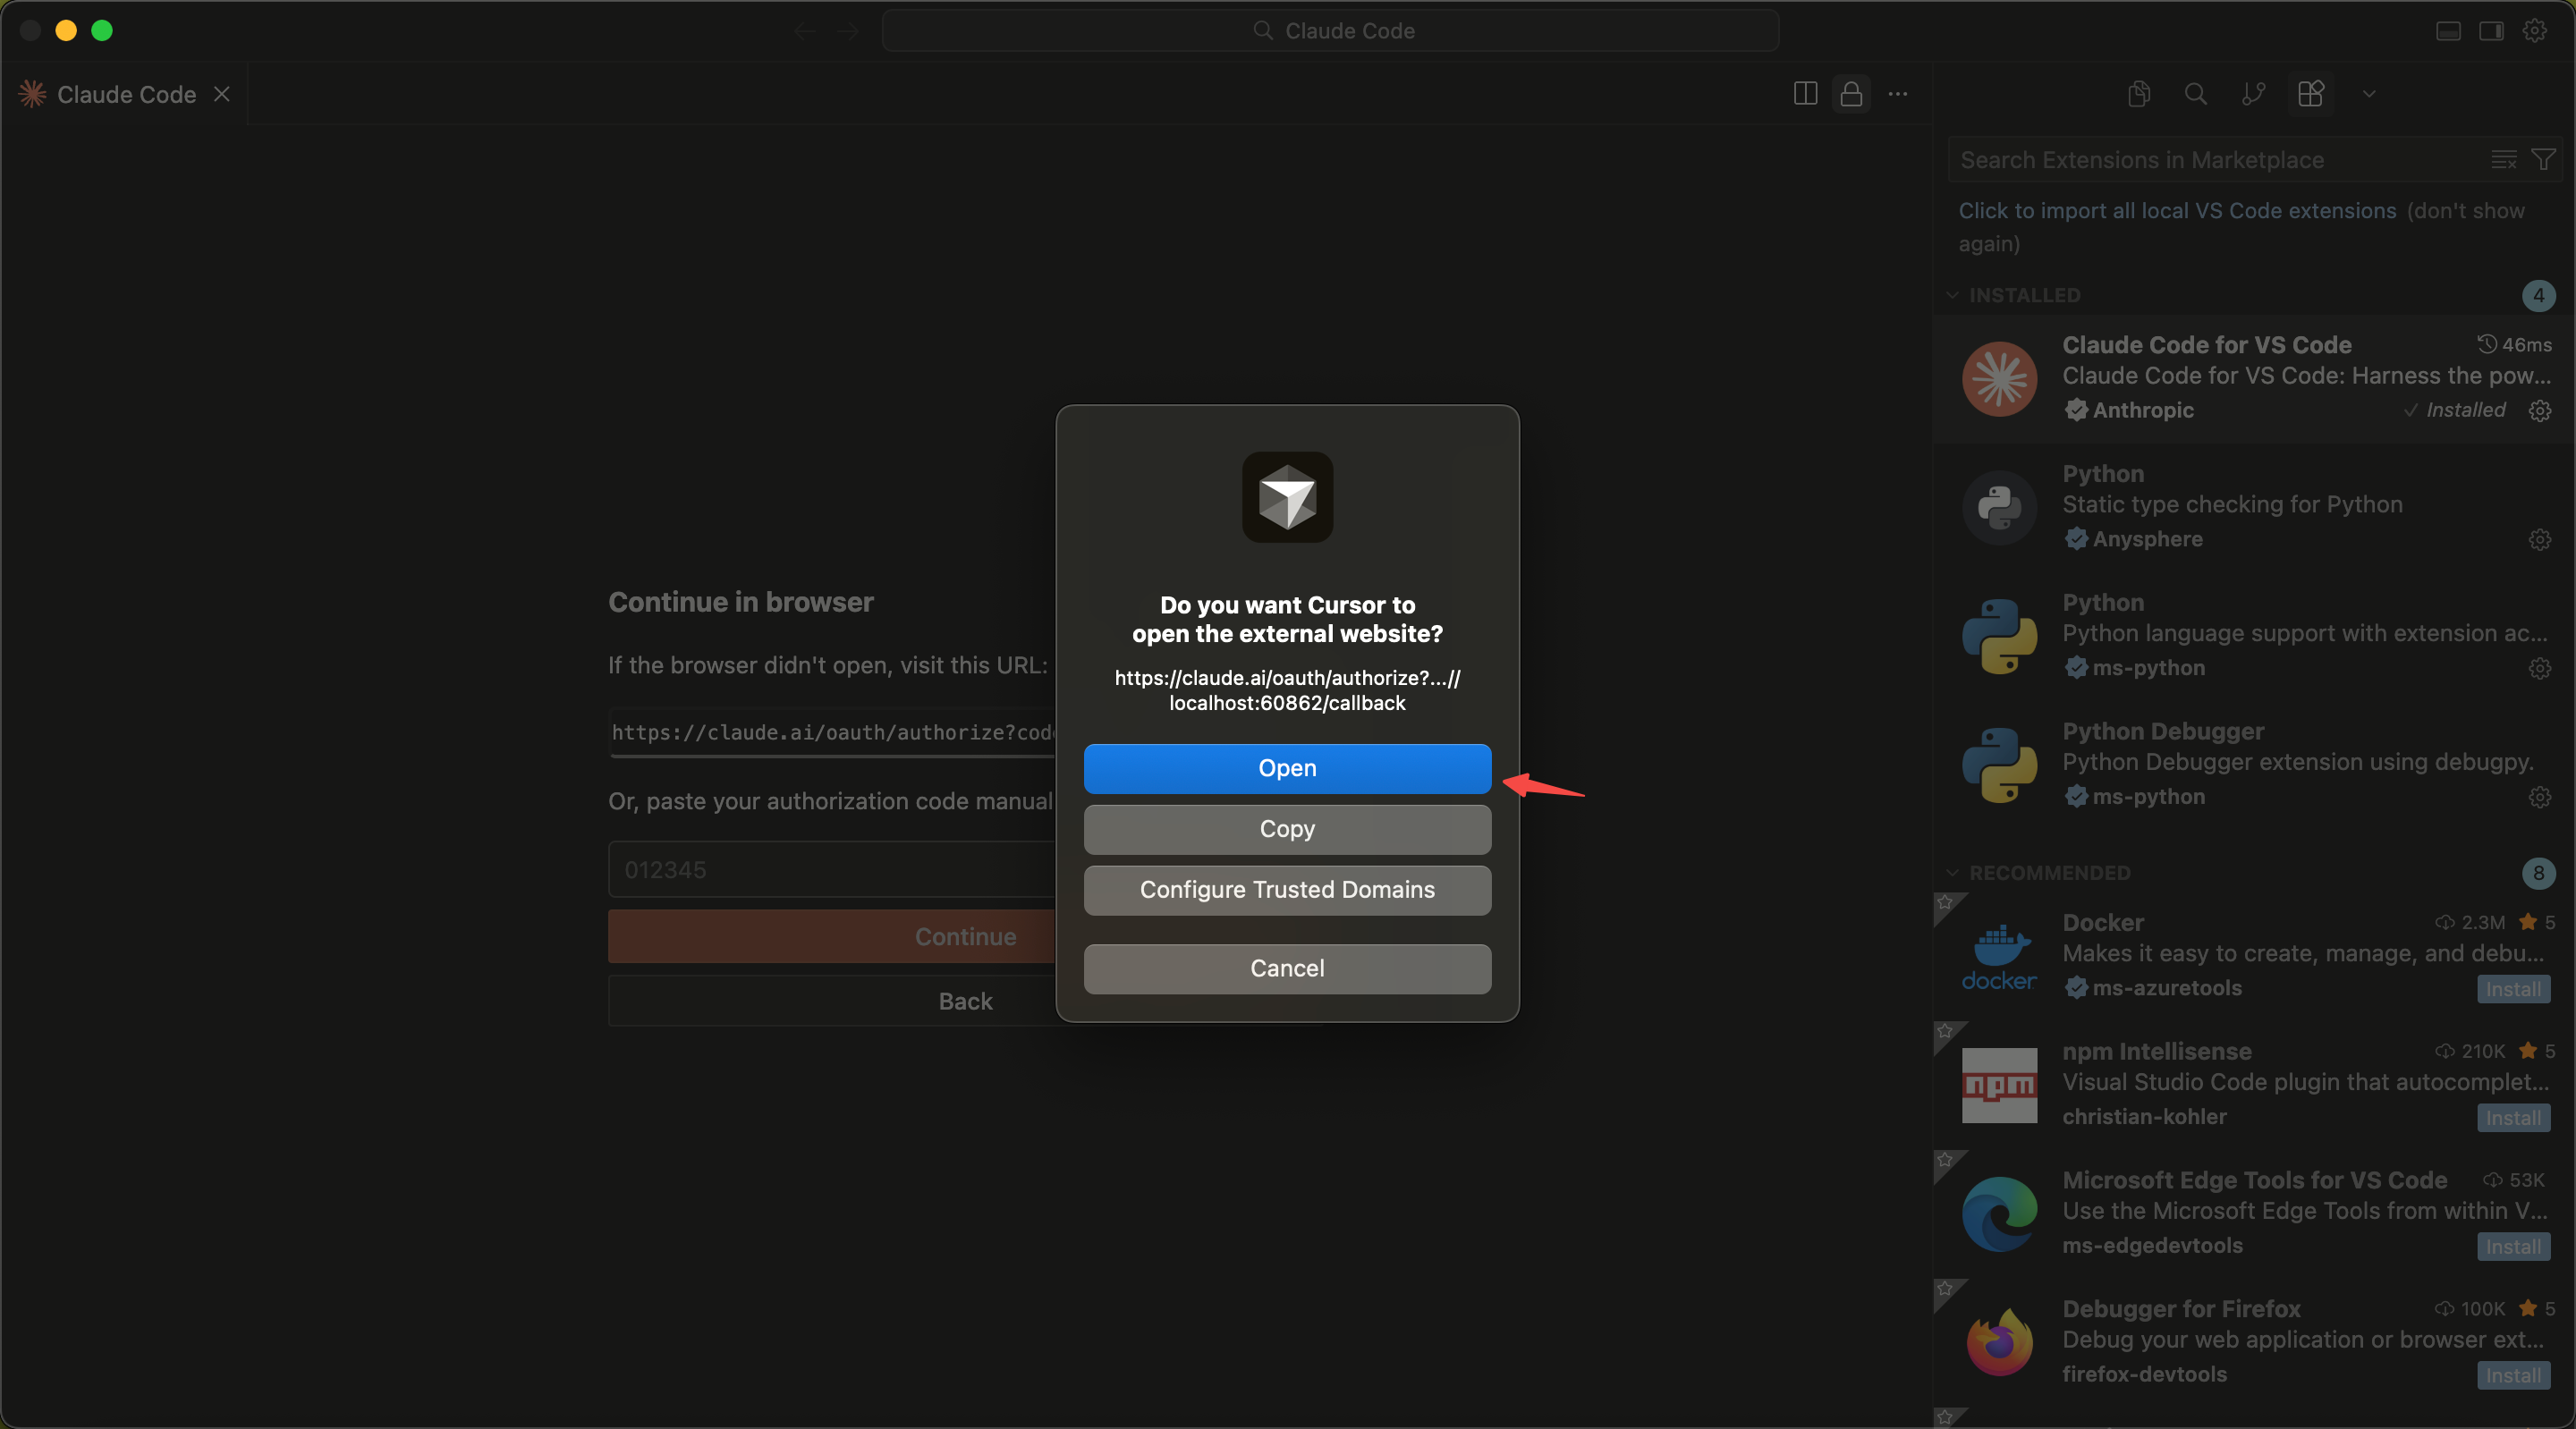This screenshot has width=2576, height=1429.
Task: Click Open in the external website dialog
Action: click(x=1287, y=768)
